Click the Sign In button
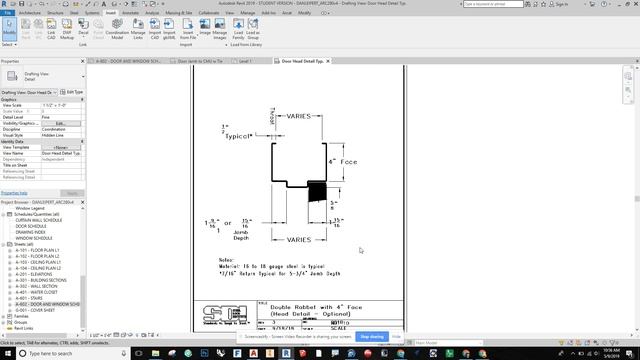The width and height of the screenshot is (640, 360). (559, 4)
